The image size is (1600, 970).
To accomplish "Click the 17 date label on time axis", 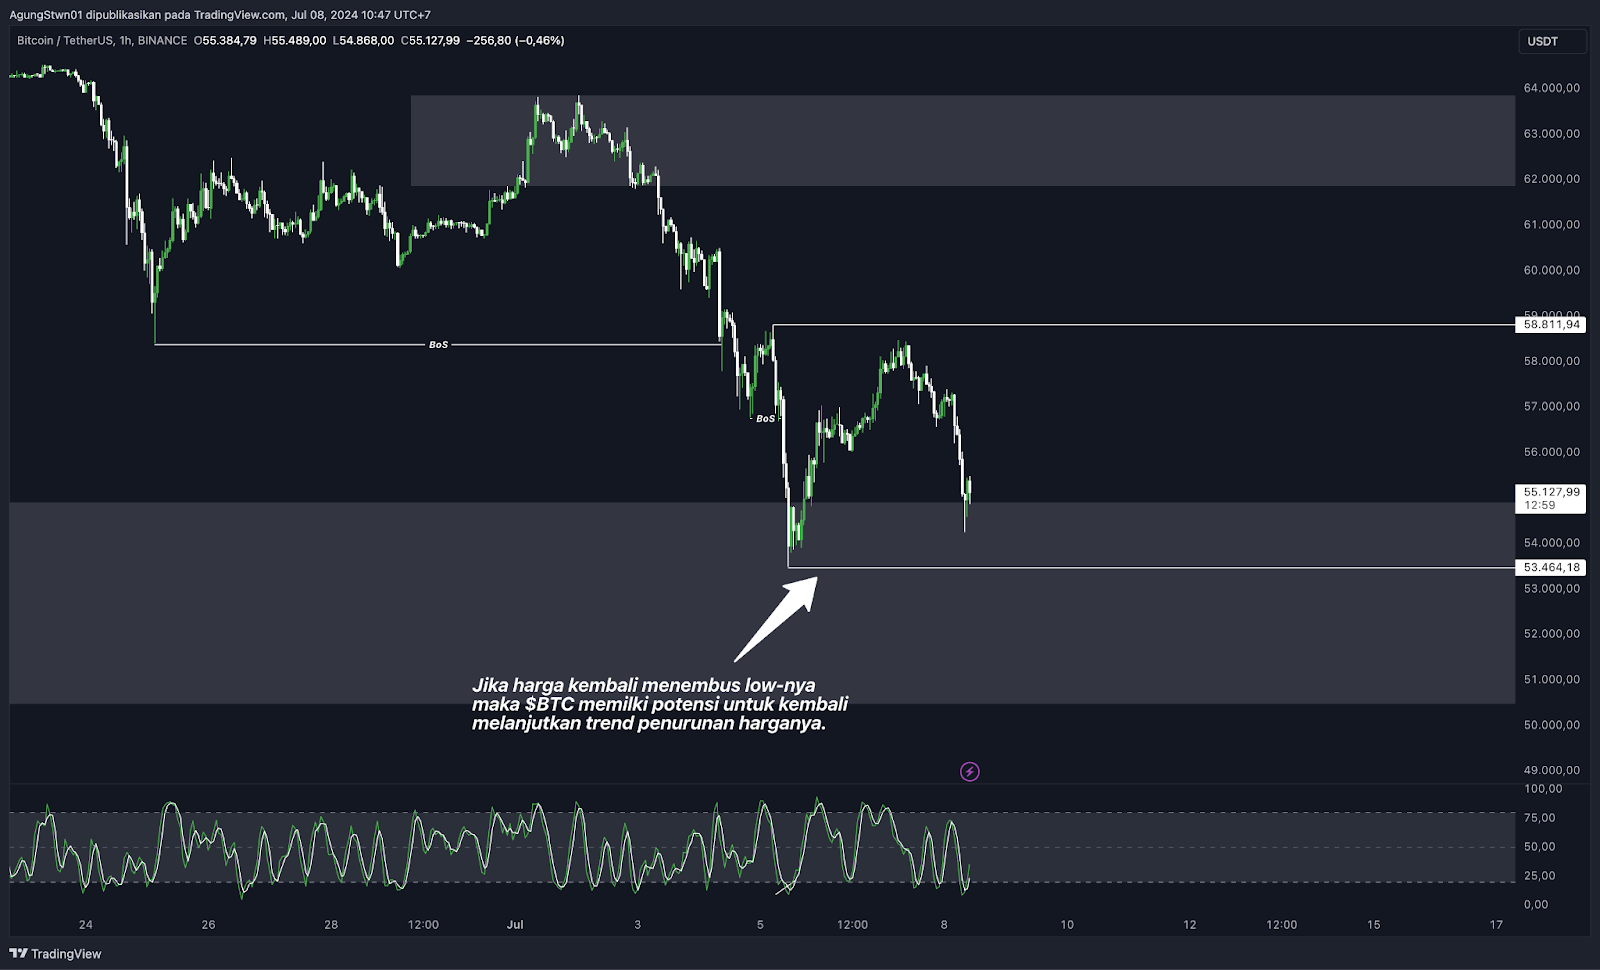I will point(1496,925).
